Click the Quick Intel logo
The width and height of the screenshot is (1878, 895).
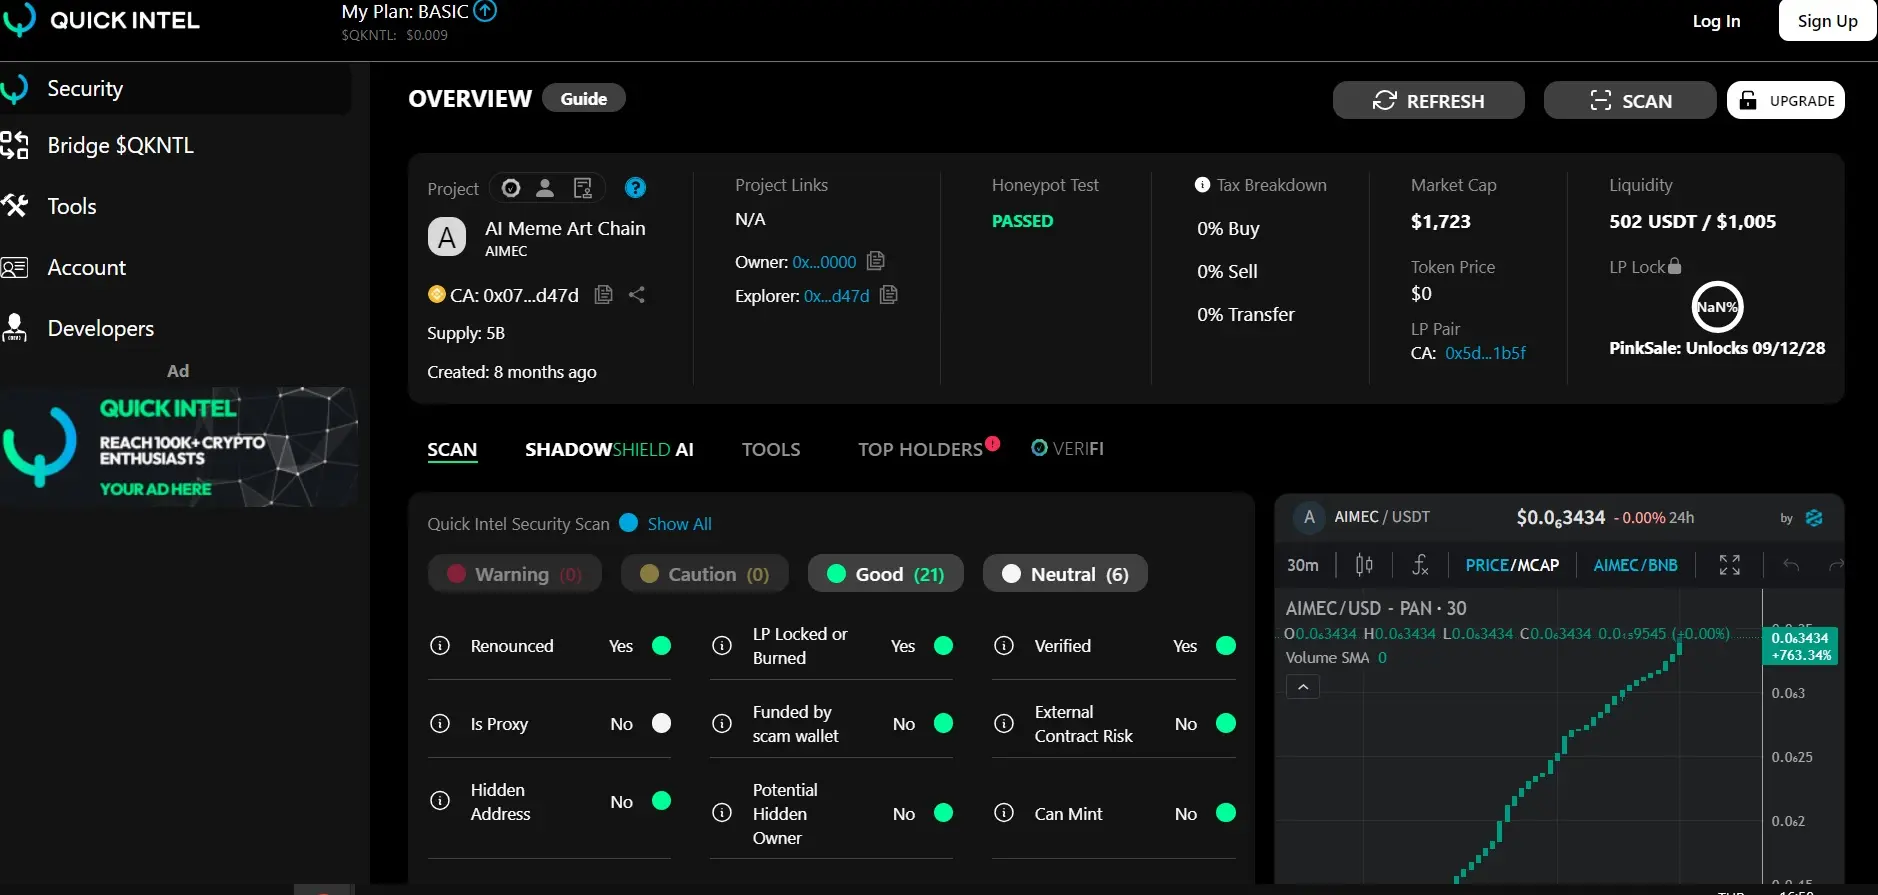click(x=101, y=20)
